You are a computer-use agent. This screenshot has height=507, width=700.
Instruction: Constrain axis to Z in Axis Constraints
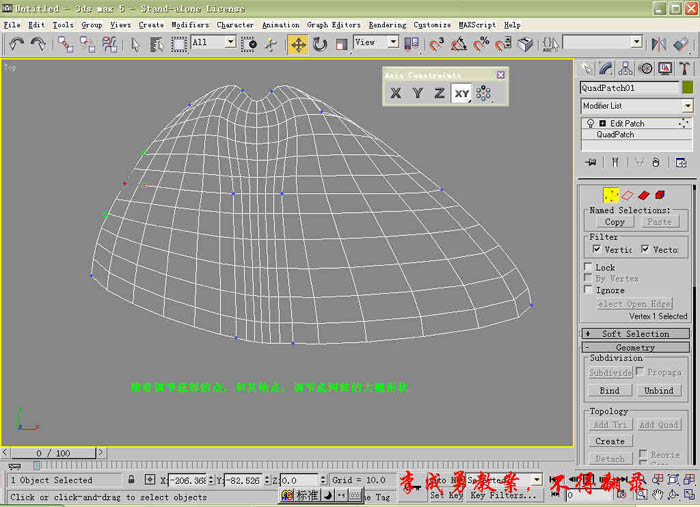439,93
